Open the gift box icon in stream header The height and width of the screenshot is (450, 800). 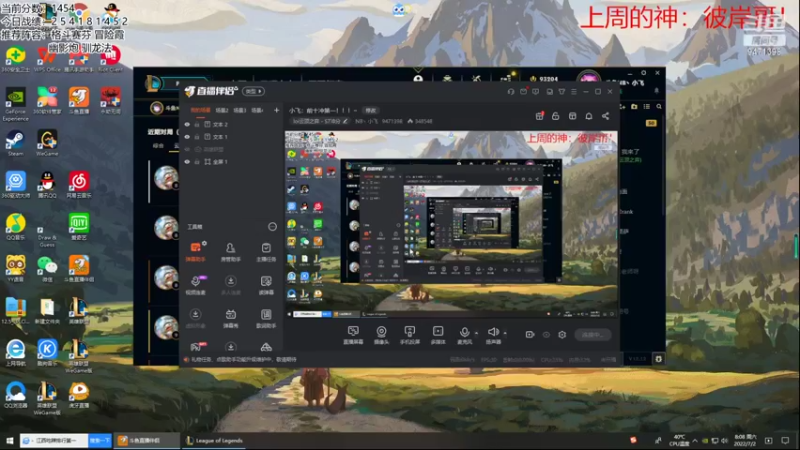tap(539, 116)
